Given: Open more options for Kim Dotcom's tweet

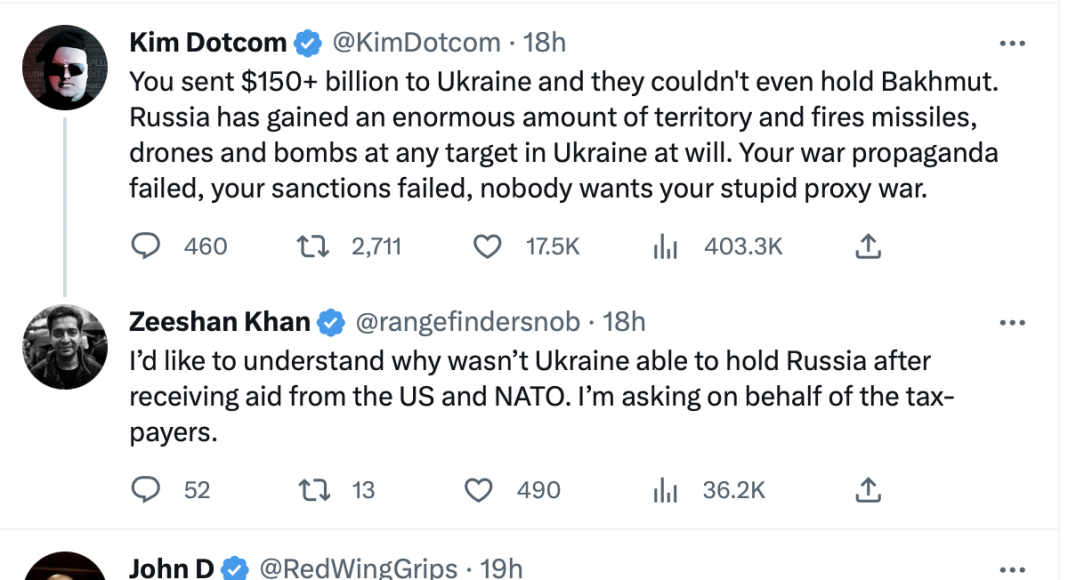Looking at the screenshot, I should coord(1013,44).
